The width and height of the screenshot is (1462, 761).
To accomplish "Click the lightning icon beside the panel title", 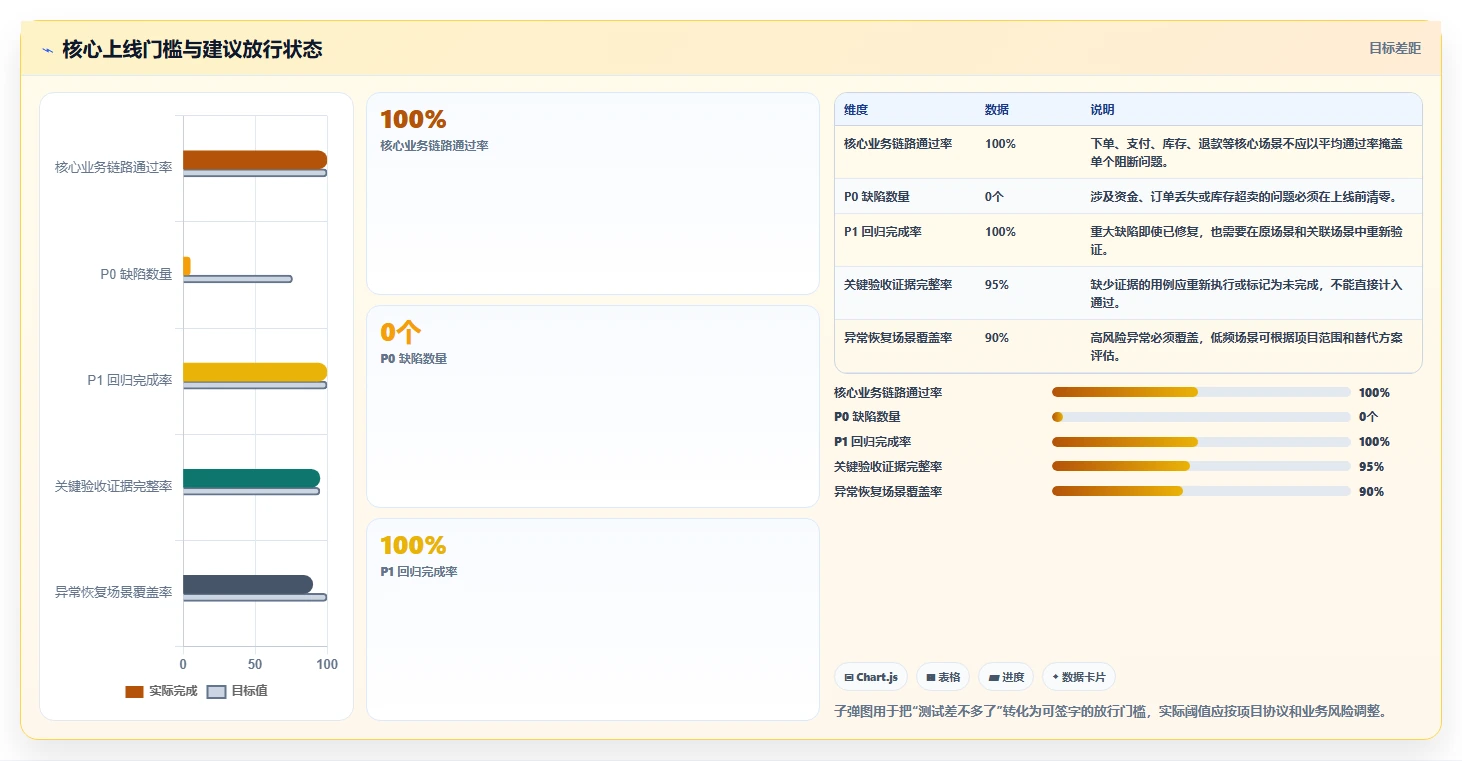I will [47, 50].
